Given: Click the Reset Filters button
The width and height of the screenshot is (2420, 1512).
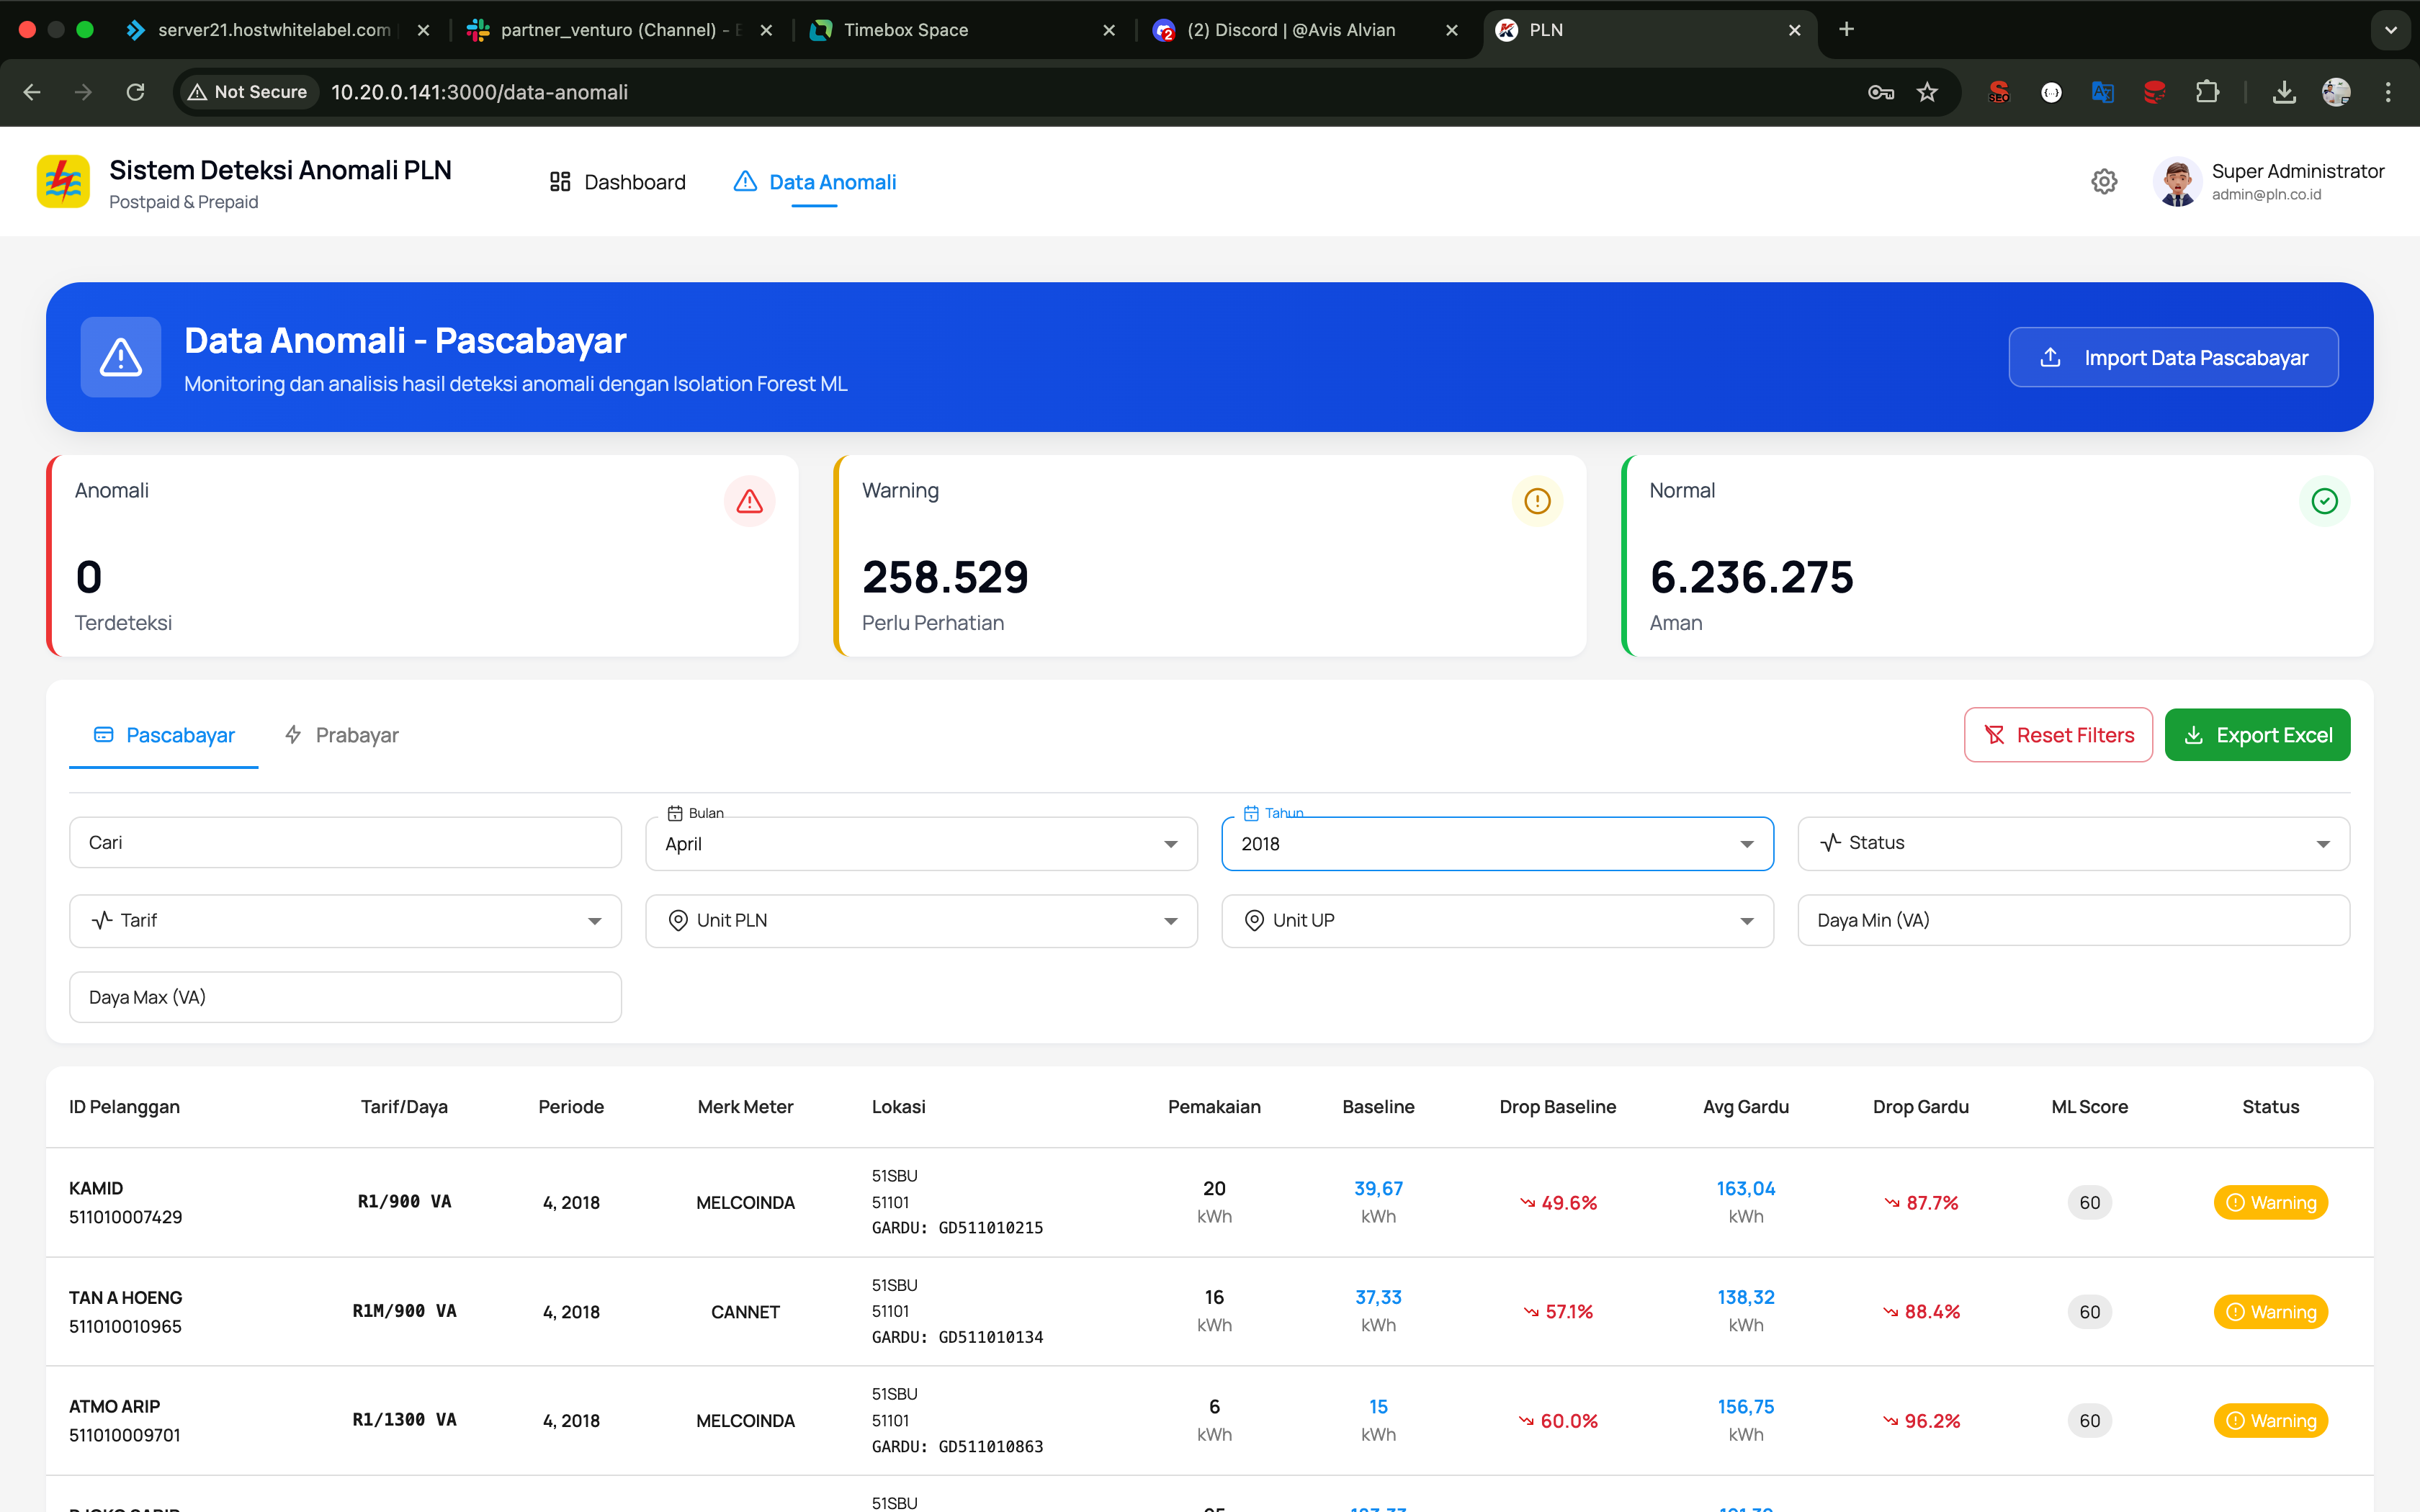Looking at the screenshot, I should [2058, 735].
